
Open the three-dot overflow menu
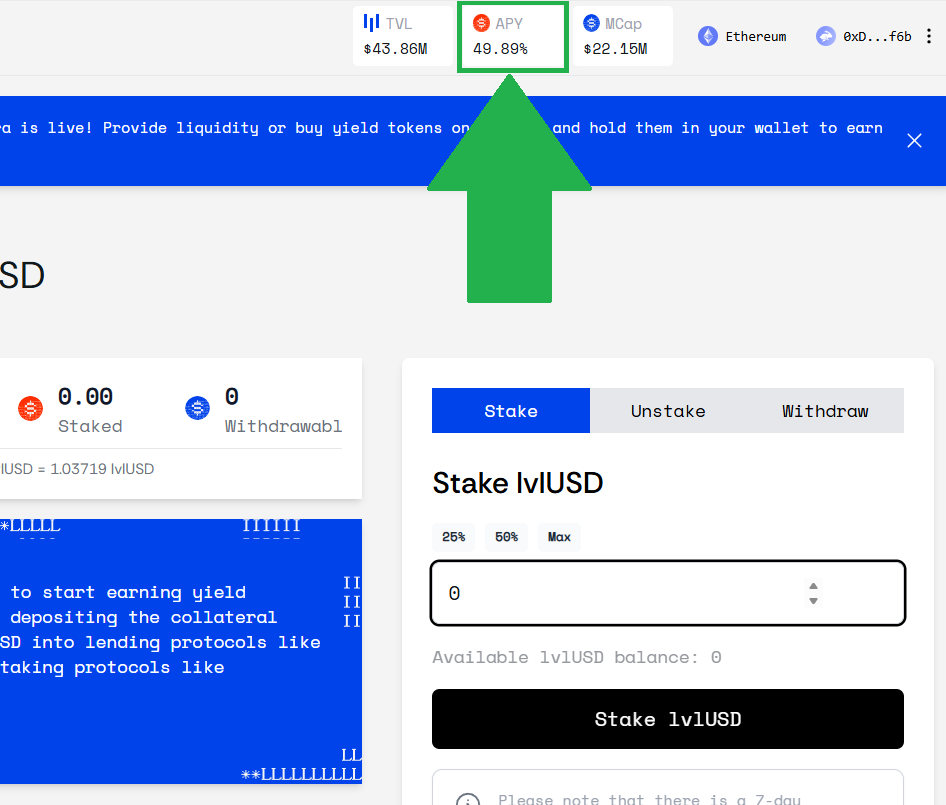click(x=929, y=36)
